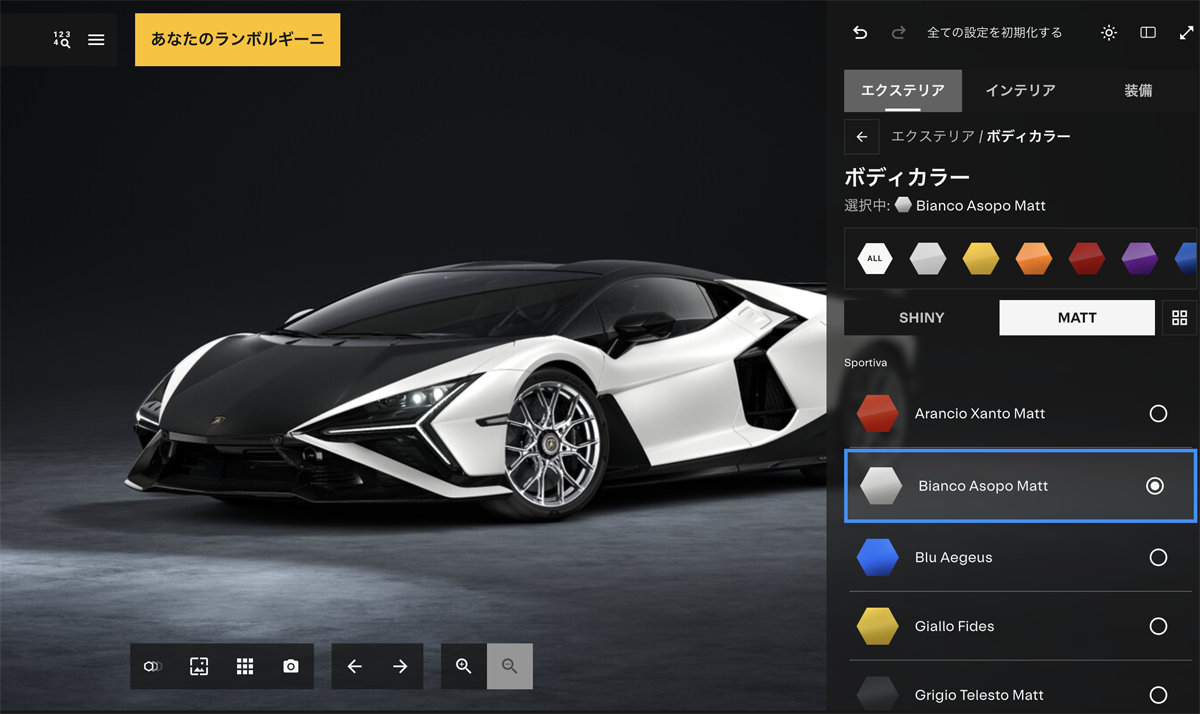Select Arancio Xanto Matt radio button

pyautogui.click(x=1158, y=413)
